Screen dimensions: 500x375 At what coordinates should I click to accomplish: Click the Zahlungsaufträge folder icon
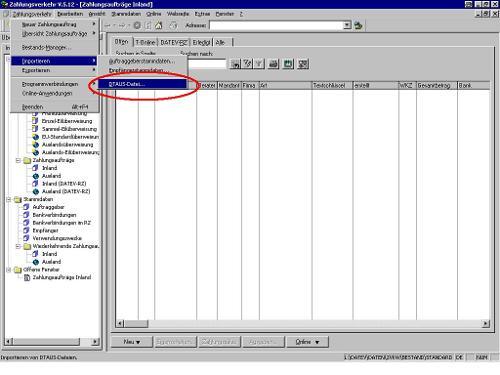(x=27, y=161)
